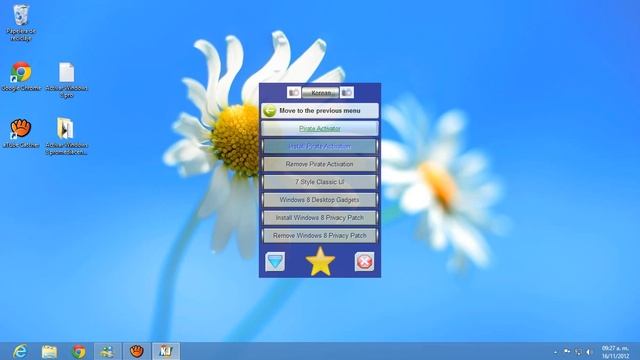
Task: Open the Google Chrome desktop shortcut
Action: 20,76
